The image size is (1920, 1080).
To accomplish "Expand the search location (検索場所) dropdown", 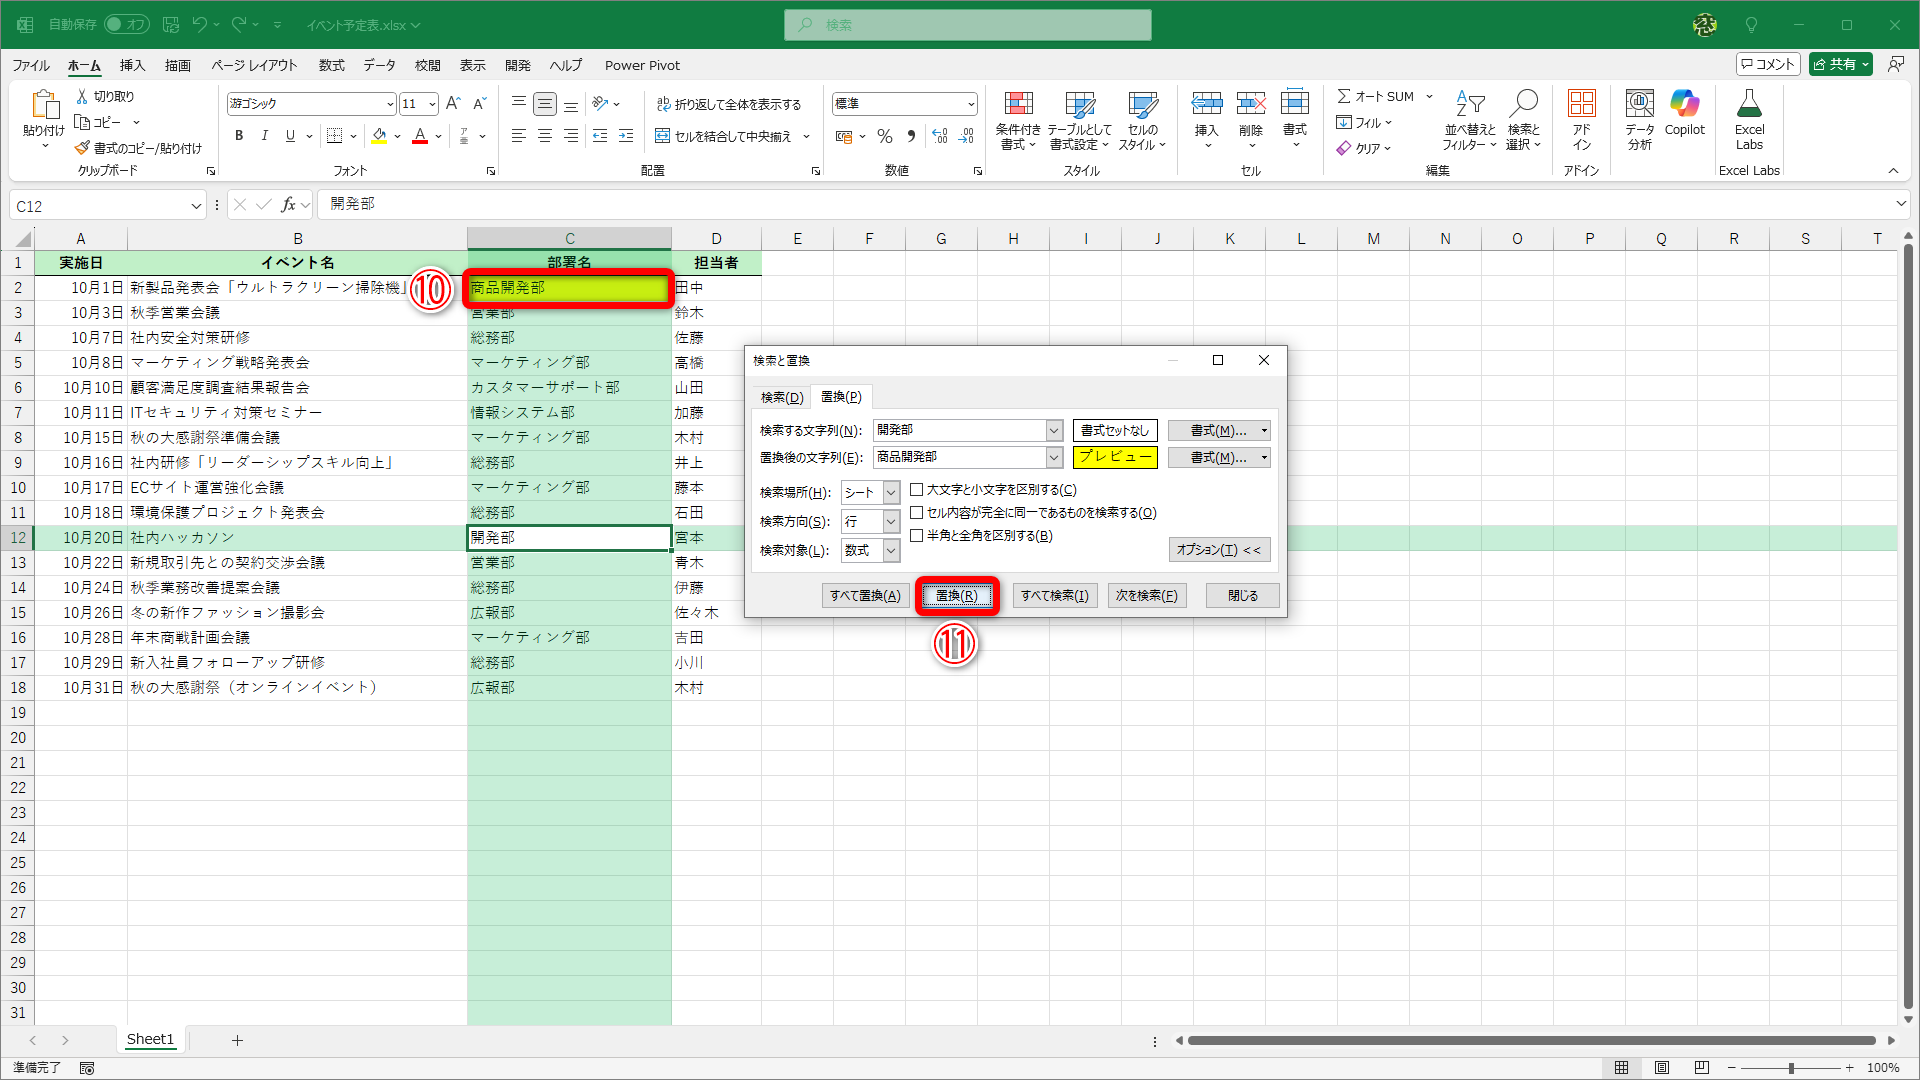I will tap(890, 493).
